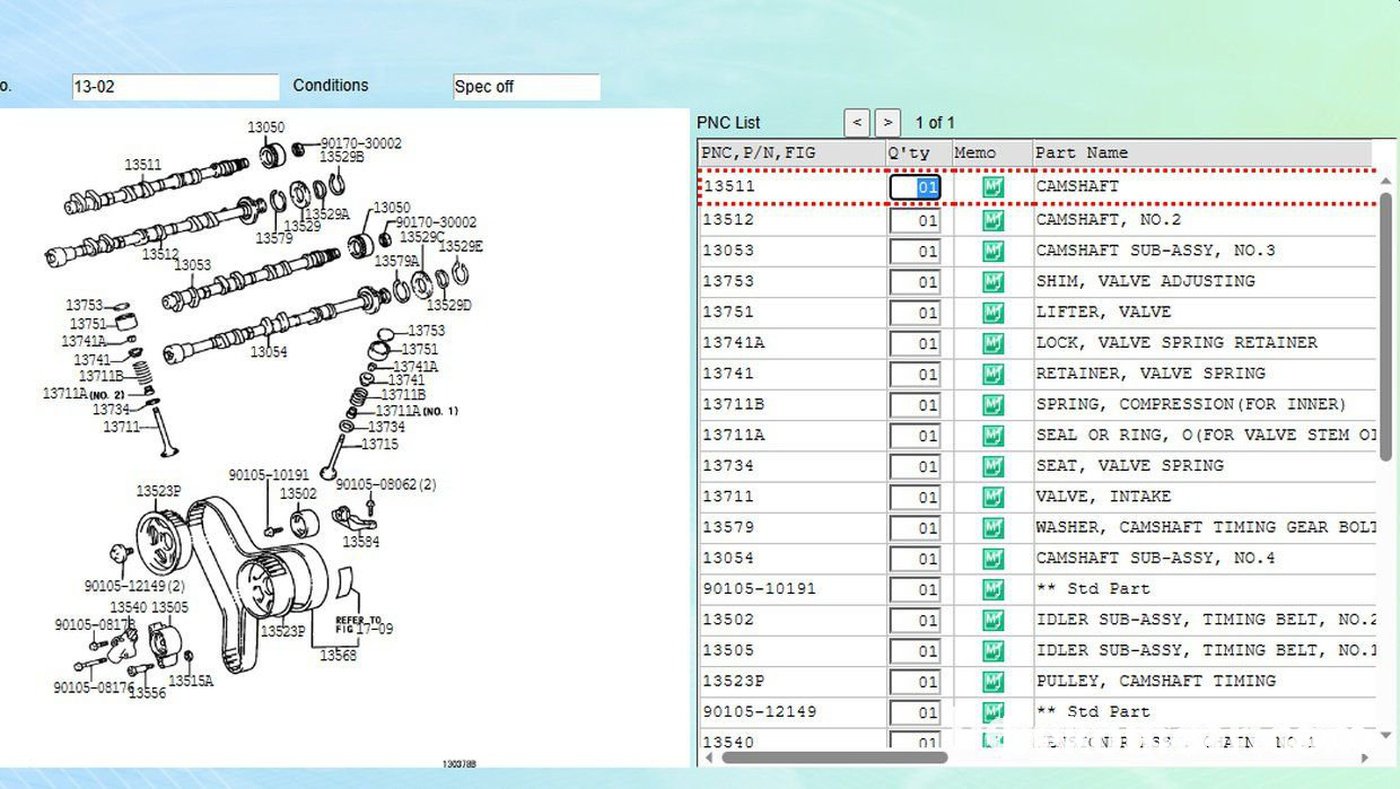Click the 90105-08062 (2) bolt label
The height and width of the screenshot is (789, 1400).
point(386,484)
